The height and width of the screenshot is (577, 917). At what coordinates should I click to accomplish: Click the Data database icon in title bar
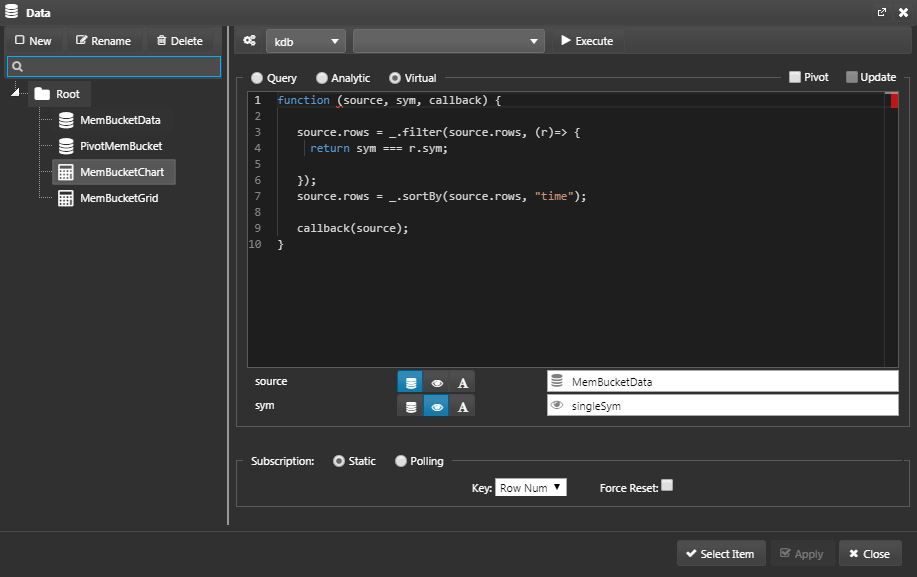click(11, 11)
